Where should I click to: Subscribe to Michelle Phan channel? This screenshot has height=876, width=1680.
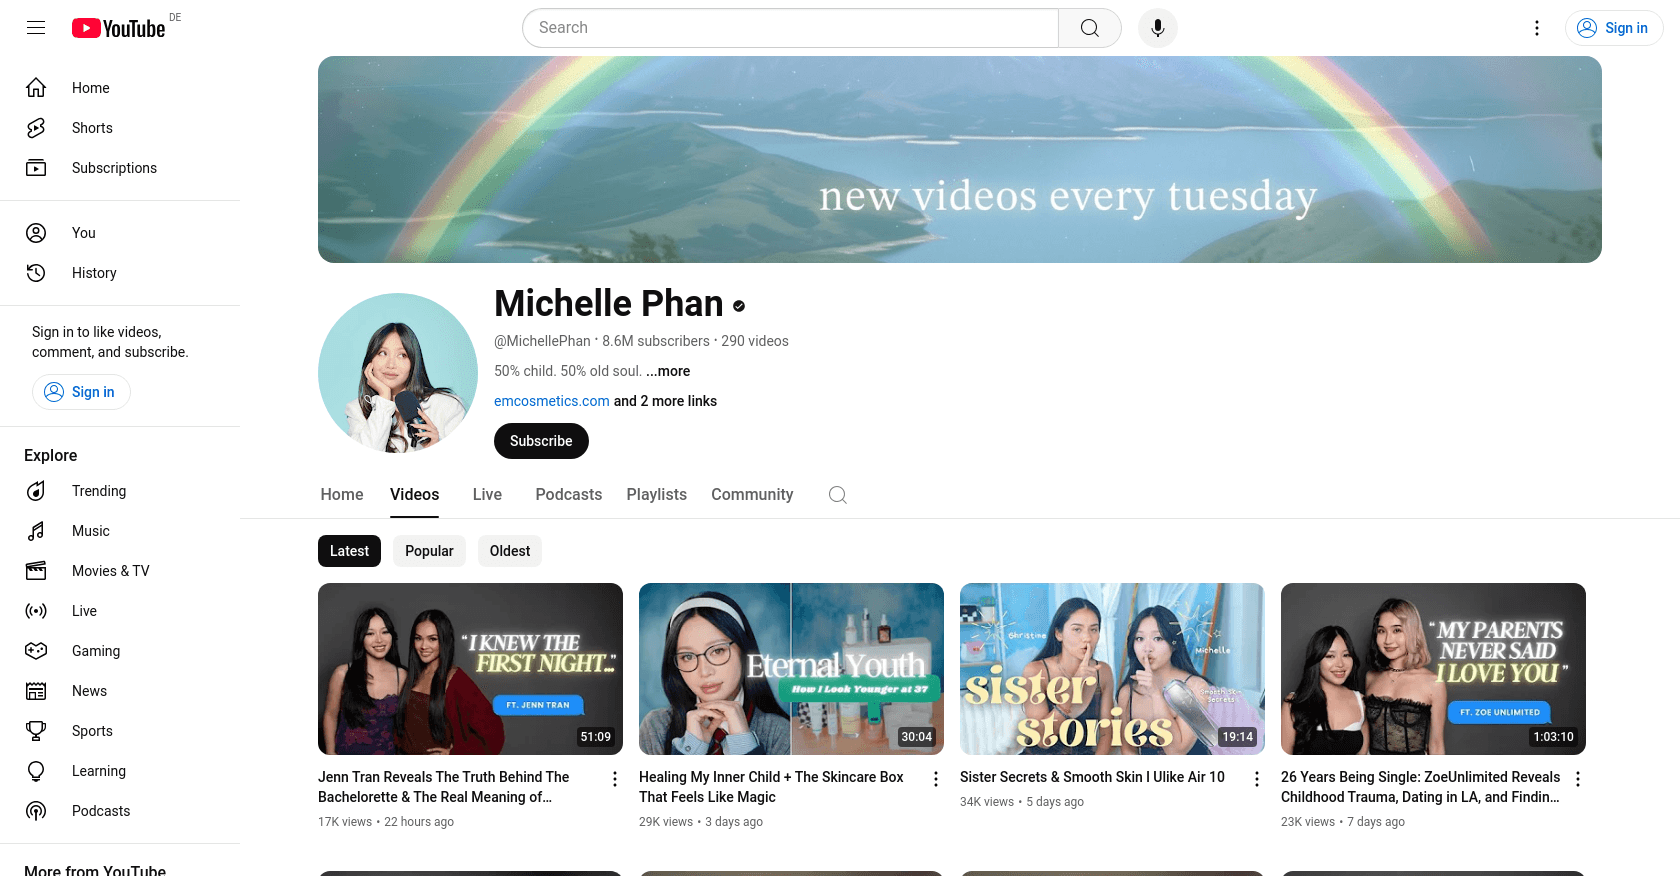click(541, 441)
